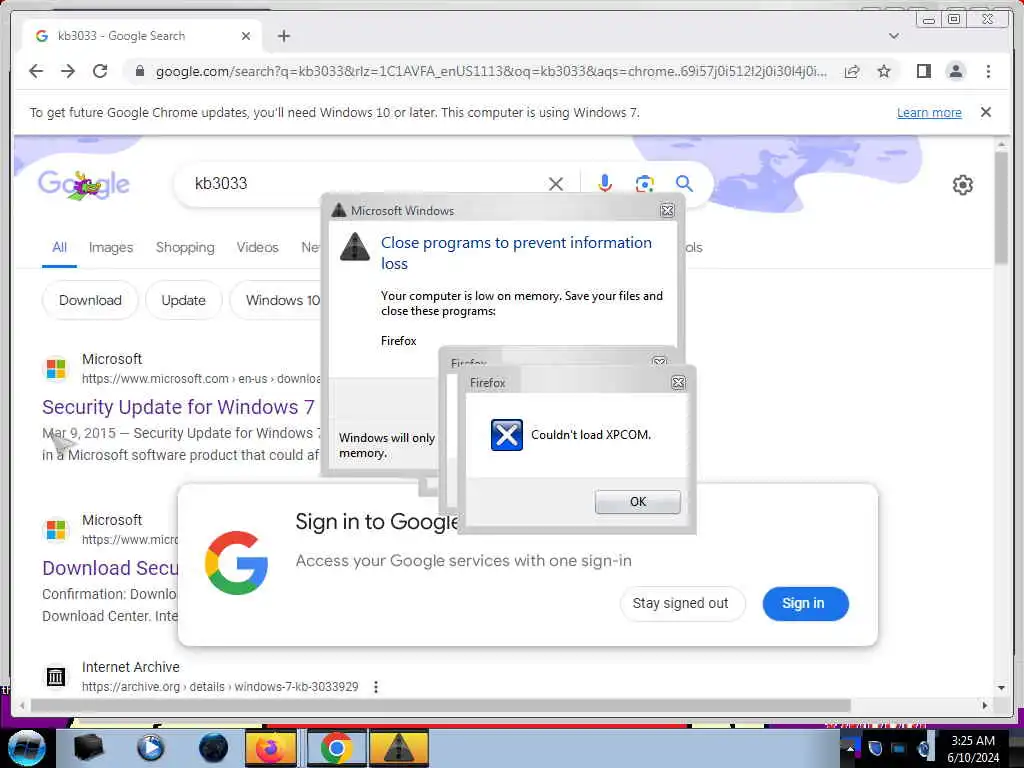Close the kb3033 Google Search tab
1024x768 pixels.
(246, 36)
